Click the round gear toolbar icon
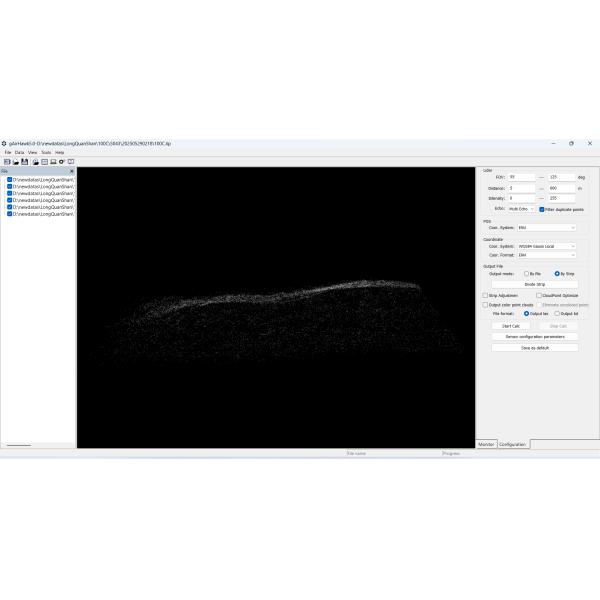The image size is (600, 600). click(62, 162)
